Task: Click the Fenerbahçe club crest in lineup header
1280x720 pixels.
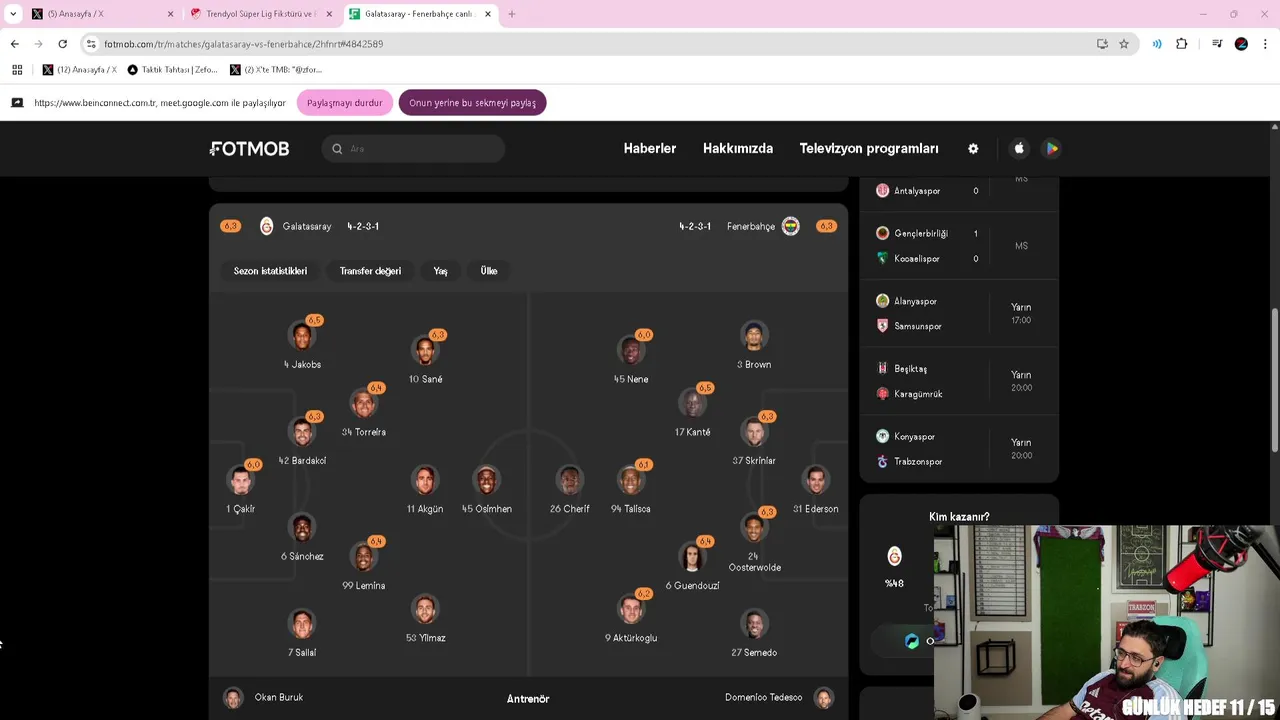Action: [790, 226]
